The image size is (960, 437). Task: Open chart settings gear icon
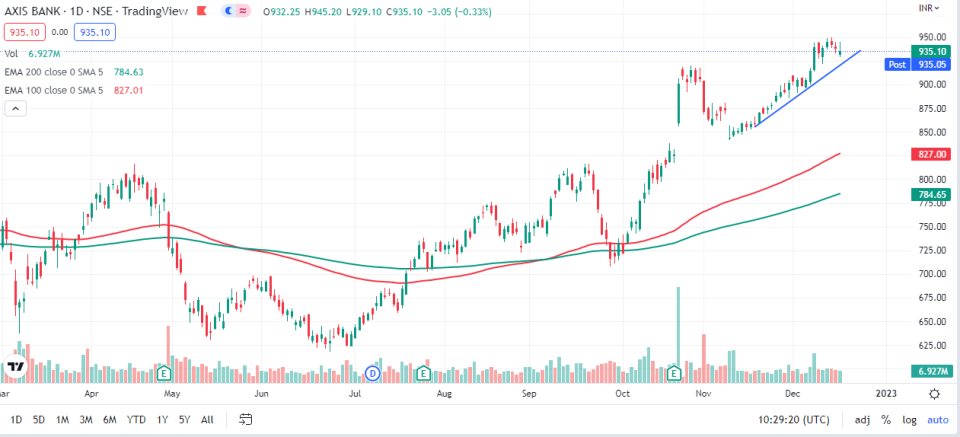coord(934,393)
